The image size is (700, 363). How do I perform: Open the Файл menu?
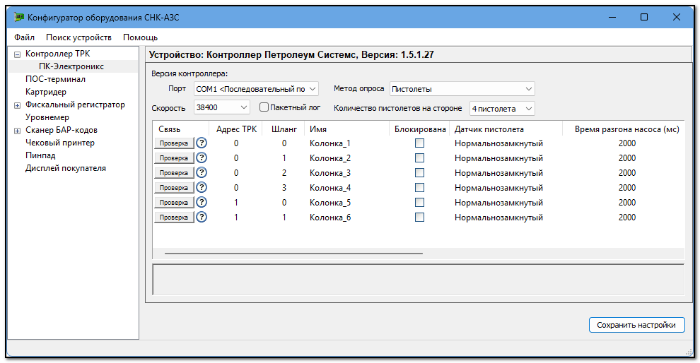pyautogui.click(x=24, y=37)
